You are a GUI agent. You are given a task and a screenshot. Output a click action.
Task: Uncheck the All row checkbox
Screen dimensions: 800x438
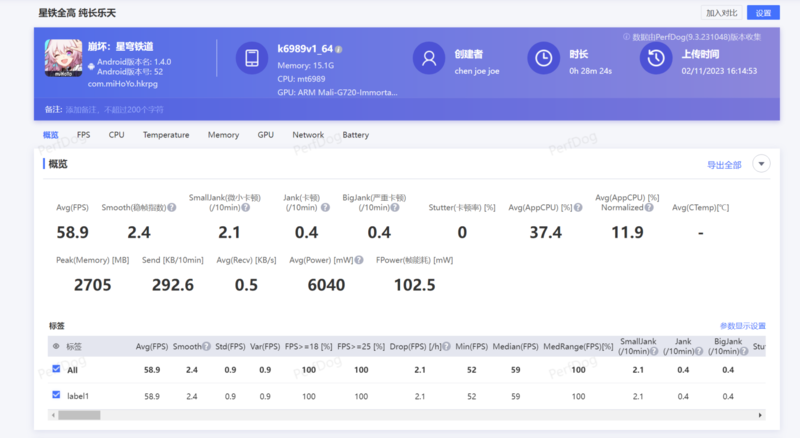click(x=56, y=369)
